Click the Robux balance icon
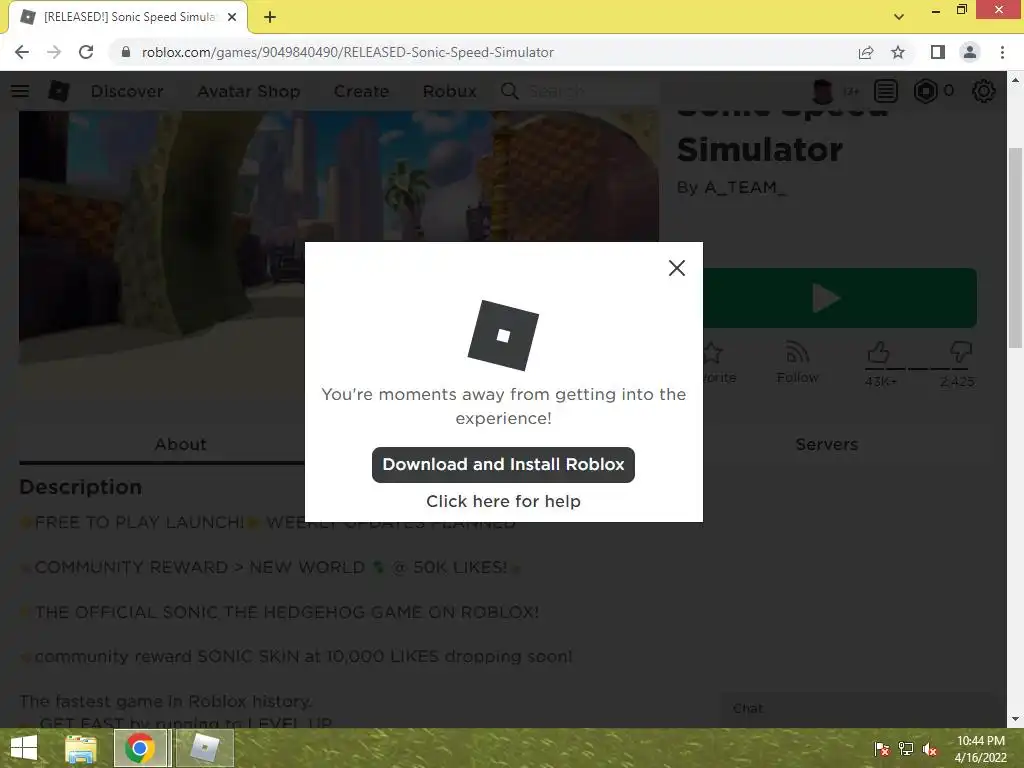 click(x=925, y=91)
